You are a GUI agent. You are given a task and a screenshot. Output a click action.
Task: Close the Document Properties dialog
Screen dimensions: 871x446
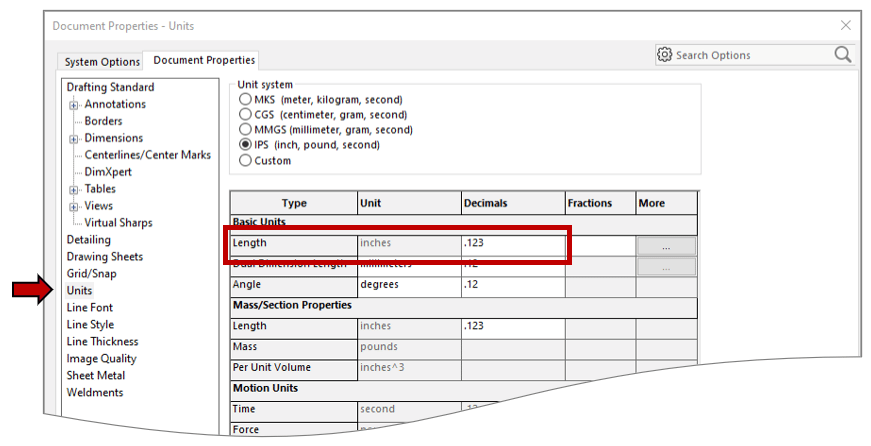846,25
